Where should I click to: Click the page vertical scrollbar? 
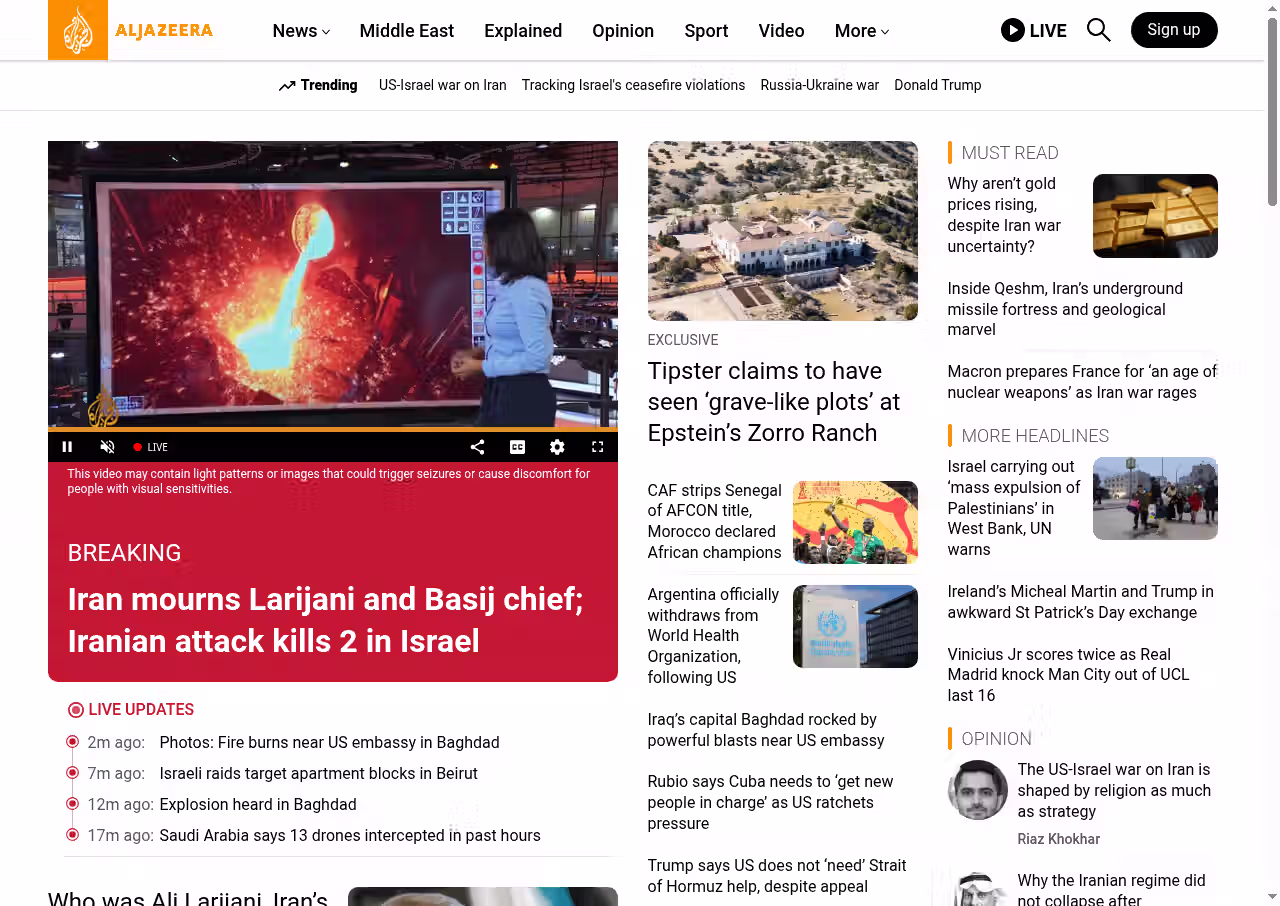click(1272, 110)
